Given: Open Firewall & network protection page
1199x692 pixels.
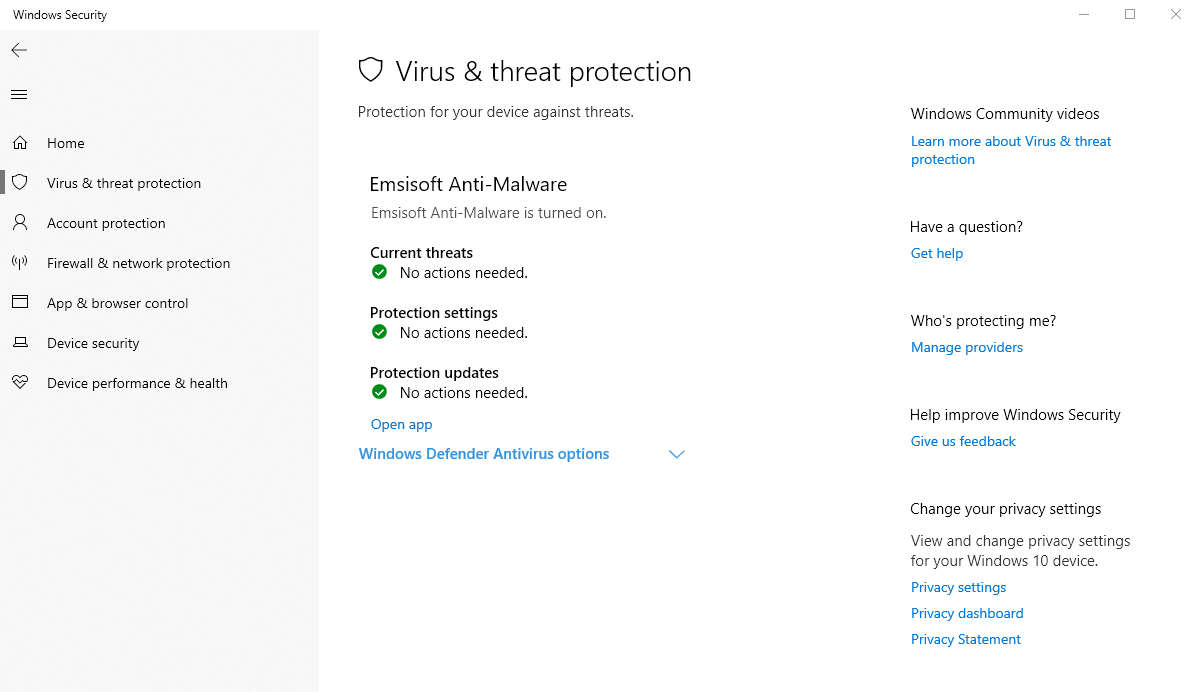Looking at the screenshot, I should click(x=138, y=263).
